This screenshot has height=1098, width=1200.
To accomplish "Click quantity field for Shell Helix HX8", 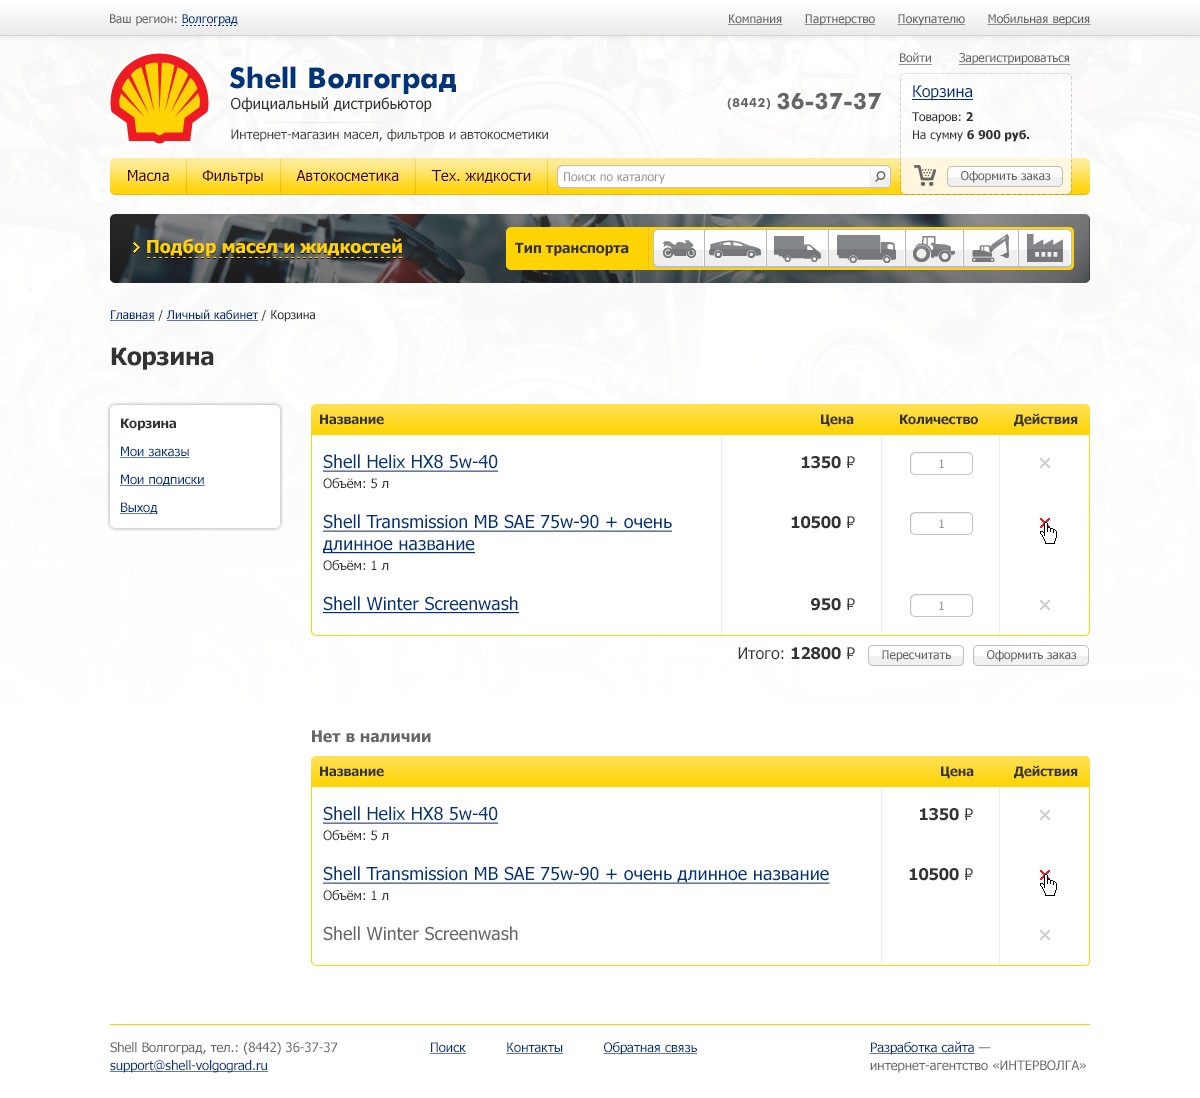I will point(941,464).
